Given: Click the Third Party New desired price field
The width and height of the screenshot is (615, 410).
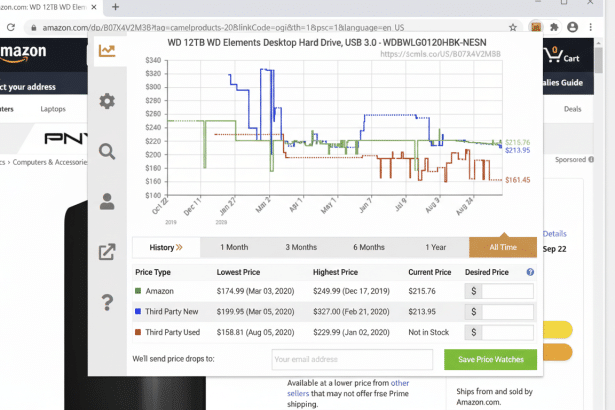Looking at the screenshot, I should coord(508,312).
